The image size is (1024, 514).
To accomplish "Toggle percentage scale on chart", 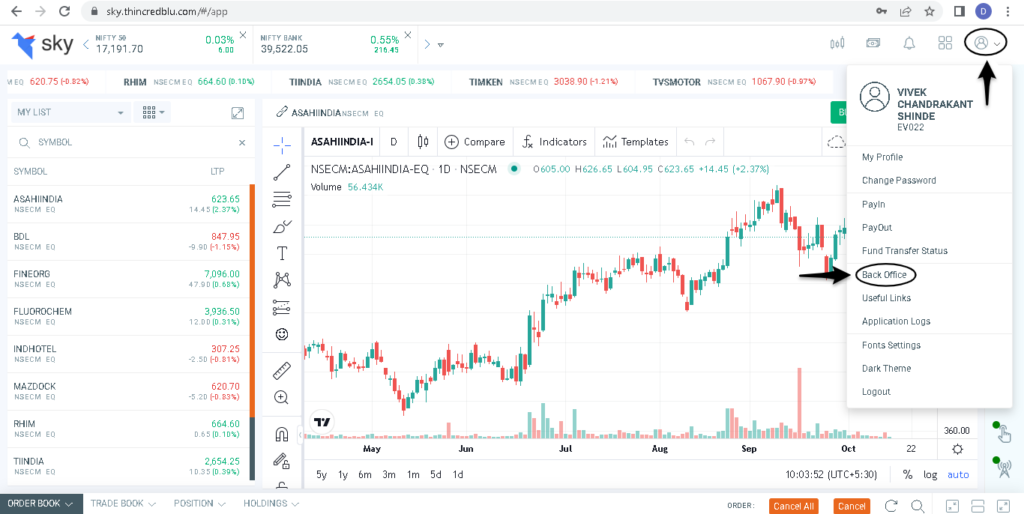I will coord(907,475).
